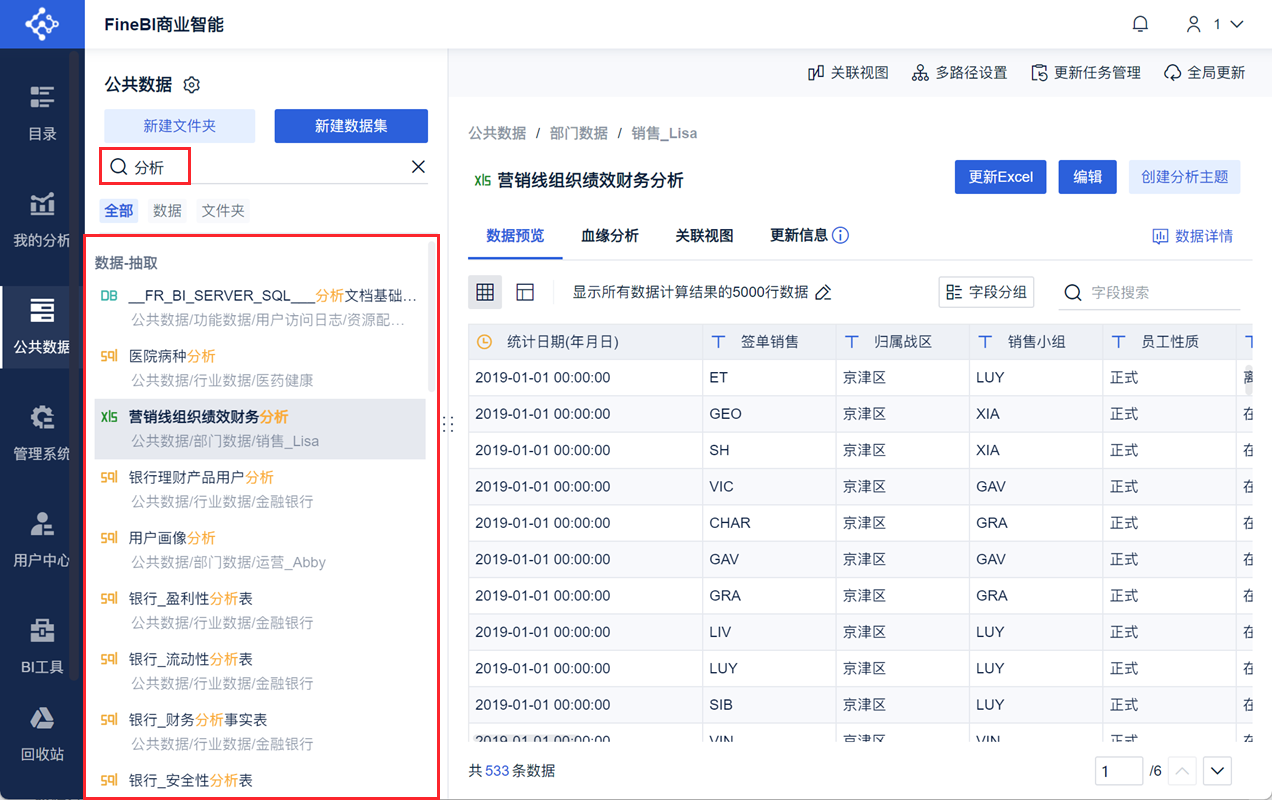Open 我的分析 in the sidebar
Image resolution: width=1272 pixels, height=800 pixels.
point(42,220)
